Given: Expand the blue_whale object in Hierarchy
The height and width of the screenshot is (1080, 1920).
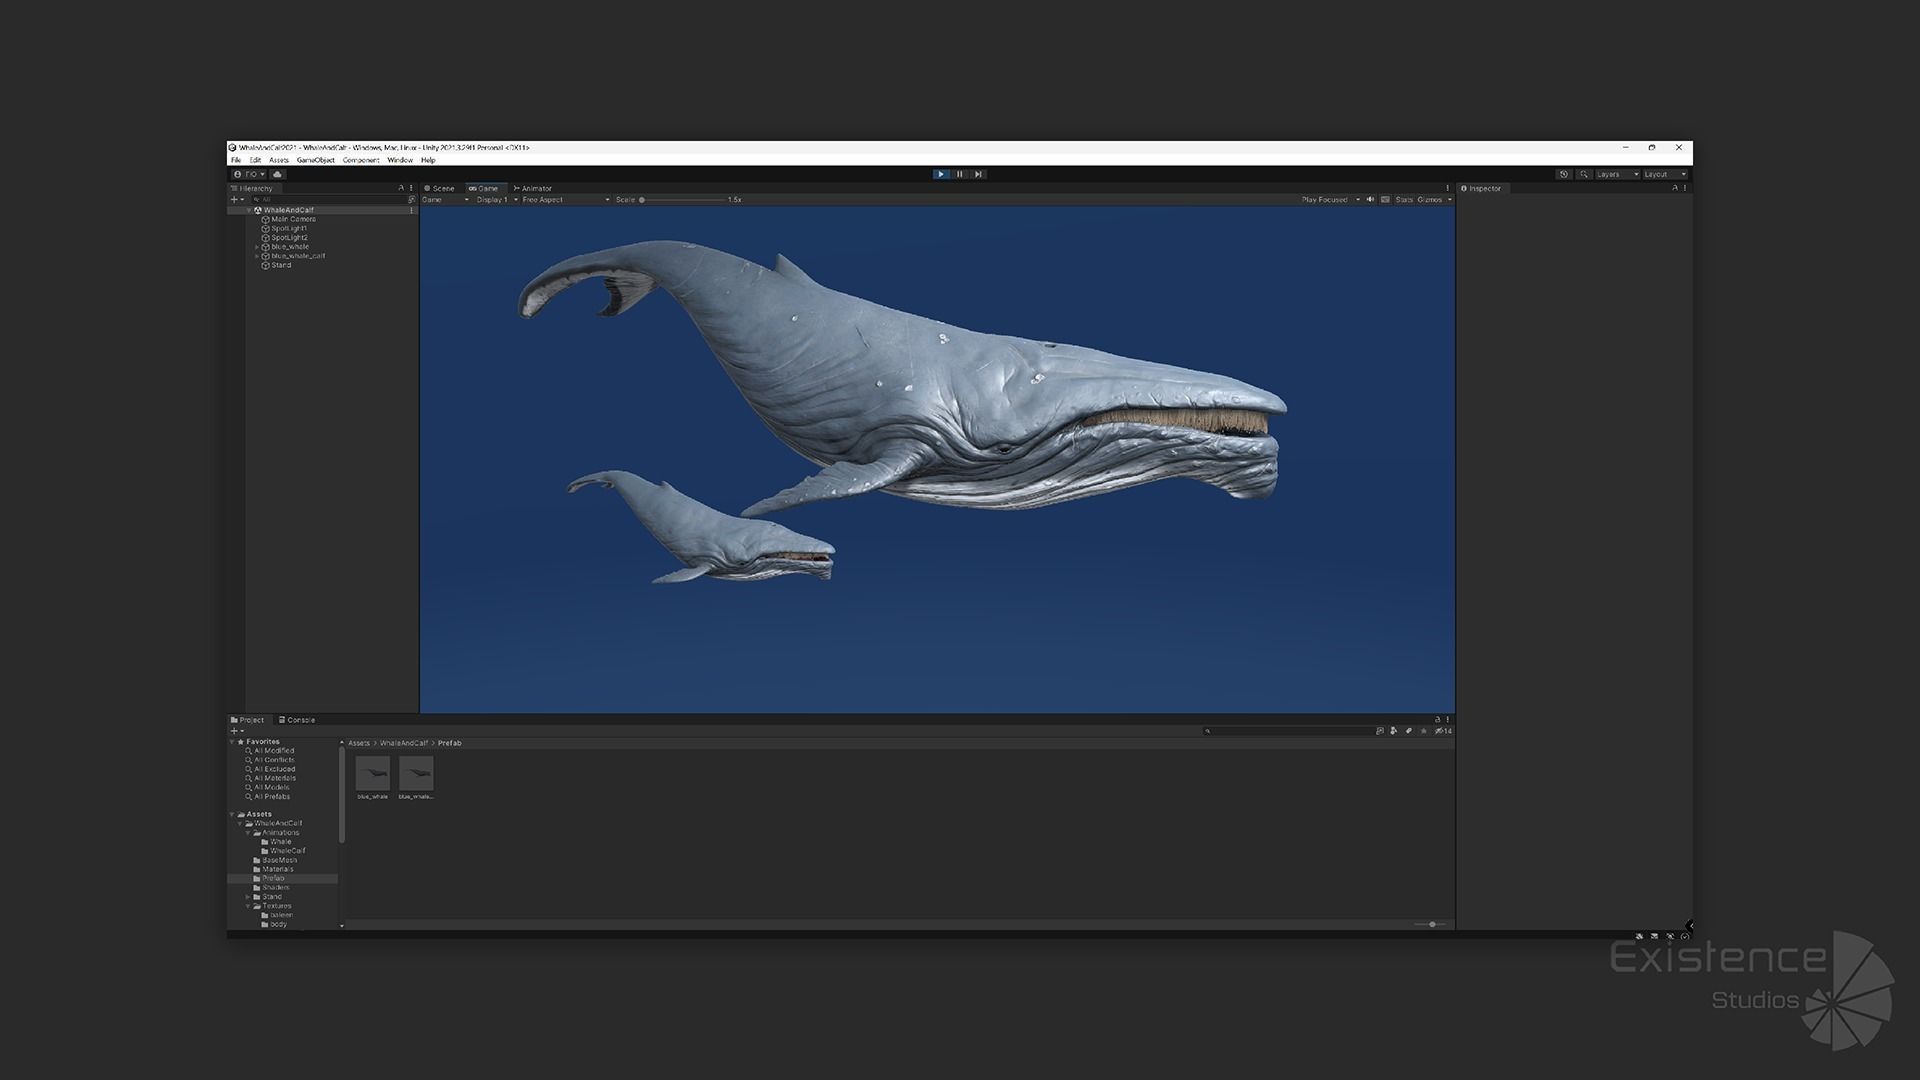Looking at the screenshot, I should coord(257,247).
